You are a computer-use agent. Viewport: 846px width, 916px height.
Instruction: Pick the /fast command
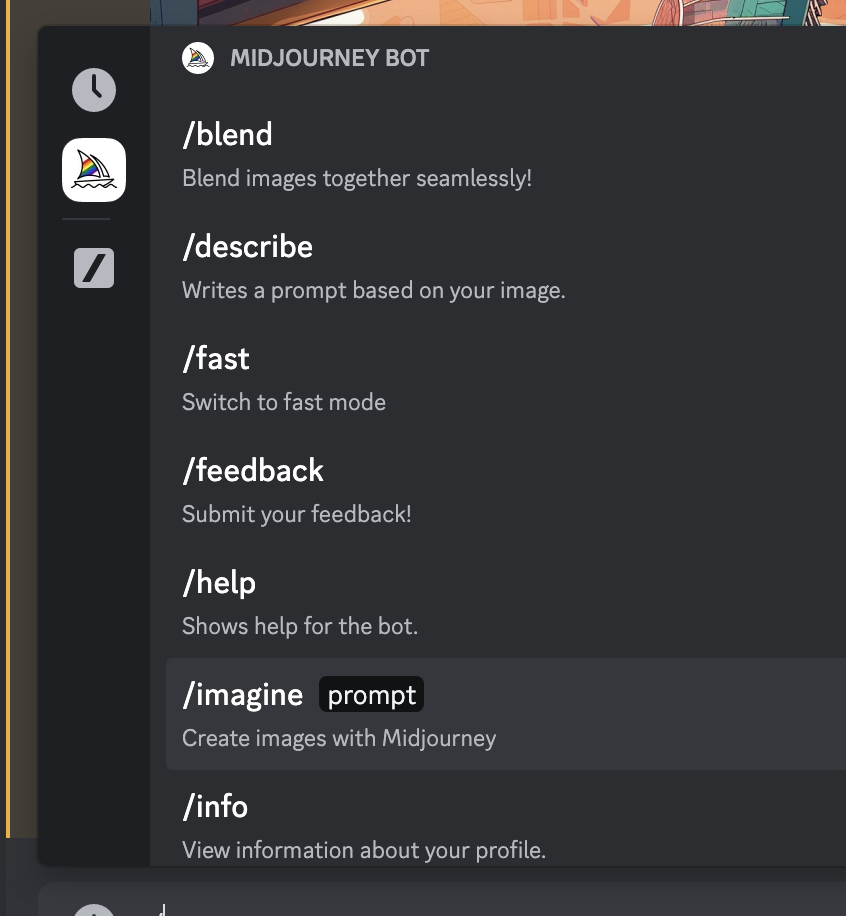506,378
